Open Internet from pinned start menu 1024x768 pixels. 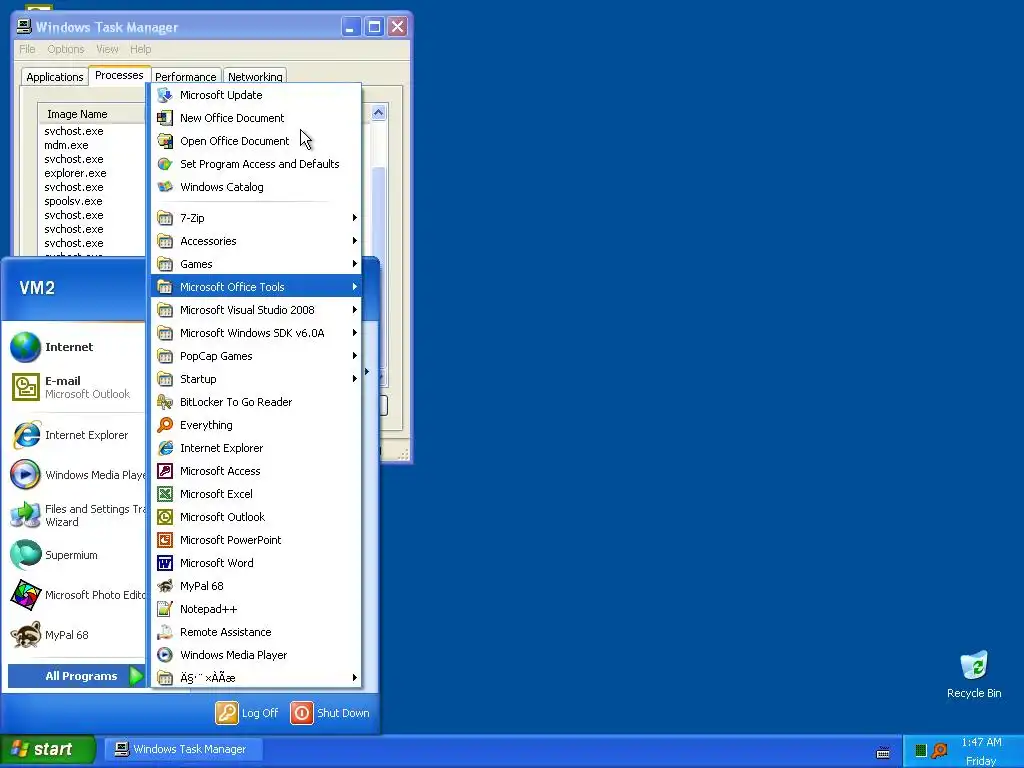76,347
